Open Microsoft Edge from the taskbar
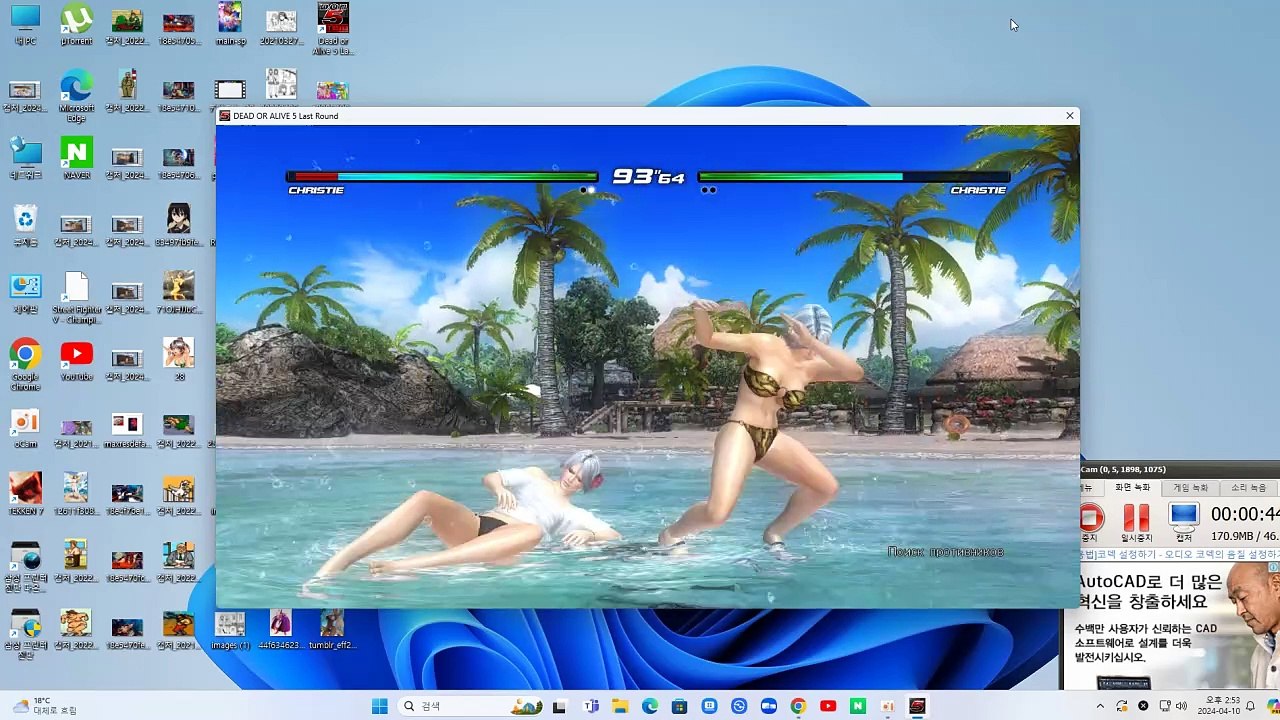 pyautogui.click(x=650, y=706)
